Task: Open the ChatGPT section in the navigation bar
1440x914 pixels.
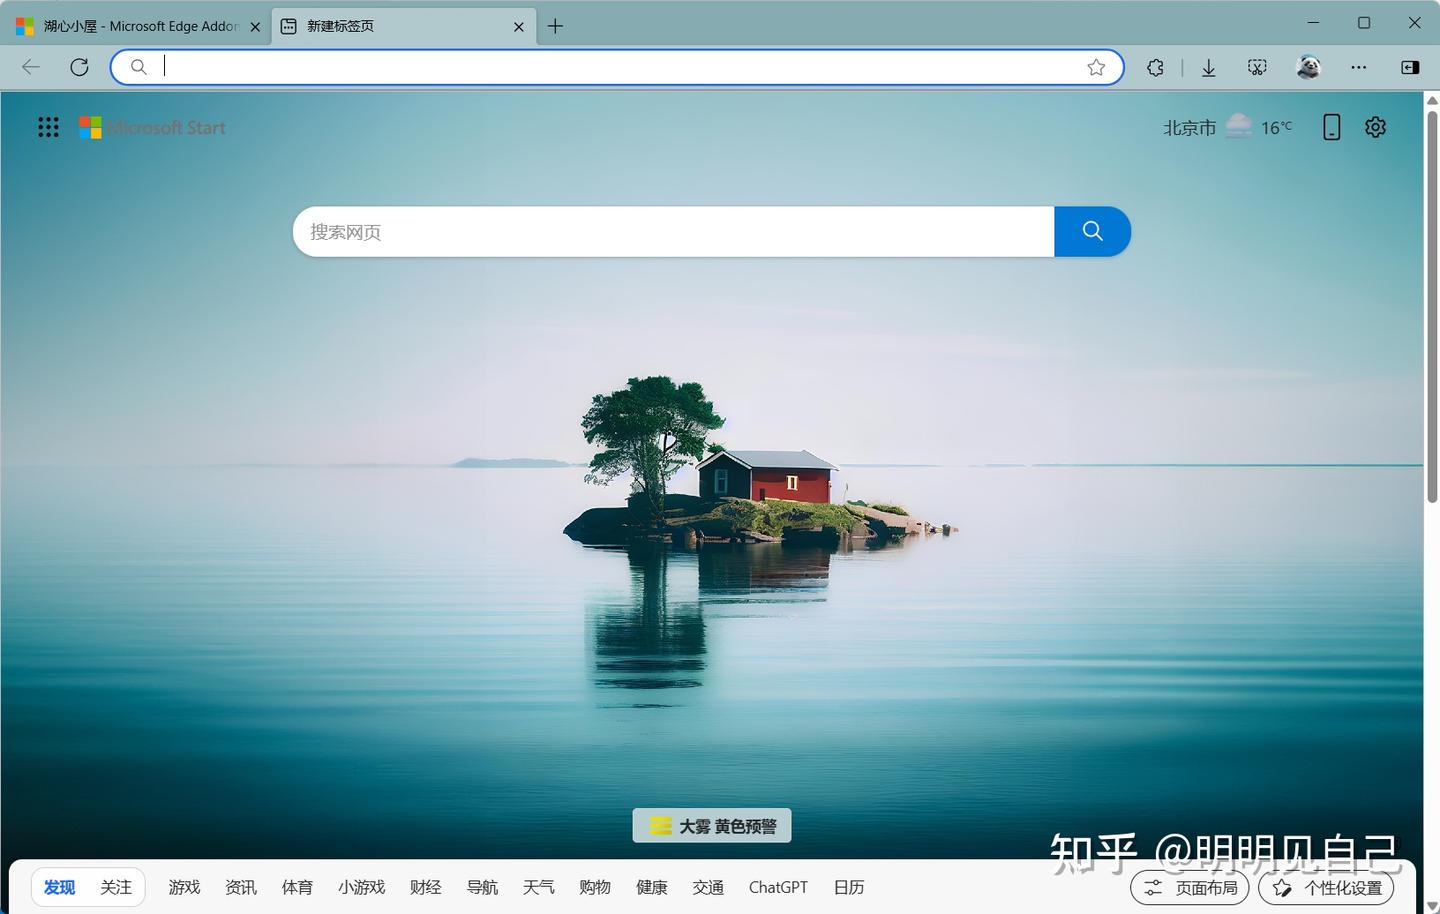Action: (x=778, y=887)
